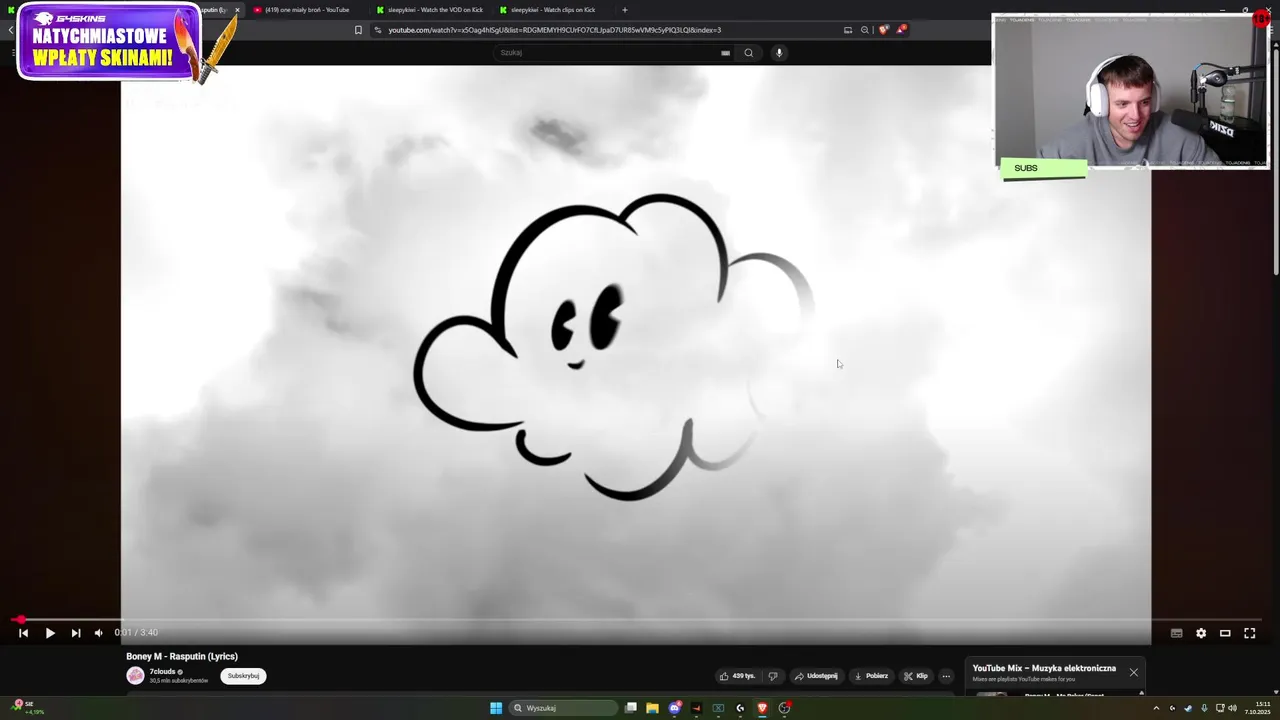The width and height of the screenshot is (1280, 720).
Task: Switch to 'Watch the VOD on Kick' tab
Action: pyautogui.click(x=430, y=10)
